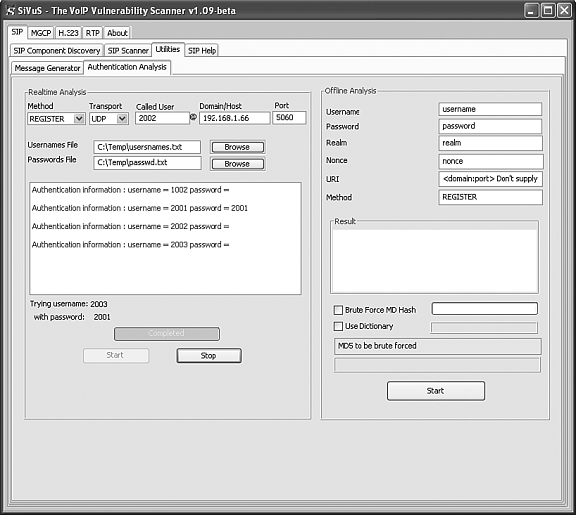The width and height of the screenshot is (576, 515).
Task: Close the SiVuS window
Action: pyautogui.click(x=565, y=10)
